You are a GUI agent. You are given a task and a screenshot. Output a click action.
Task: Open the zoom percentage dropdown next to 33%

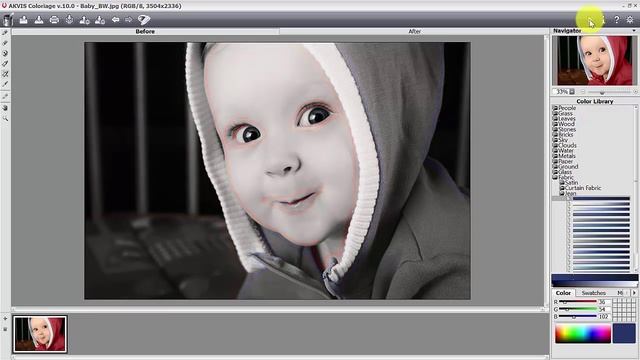(x=572, y=92)
